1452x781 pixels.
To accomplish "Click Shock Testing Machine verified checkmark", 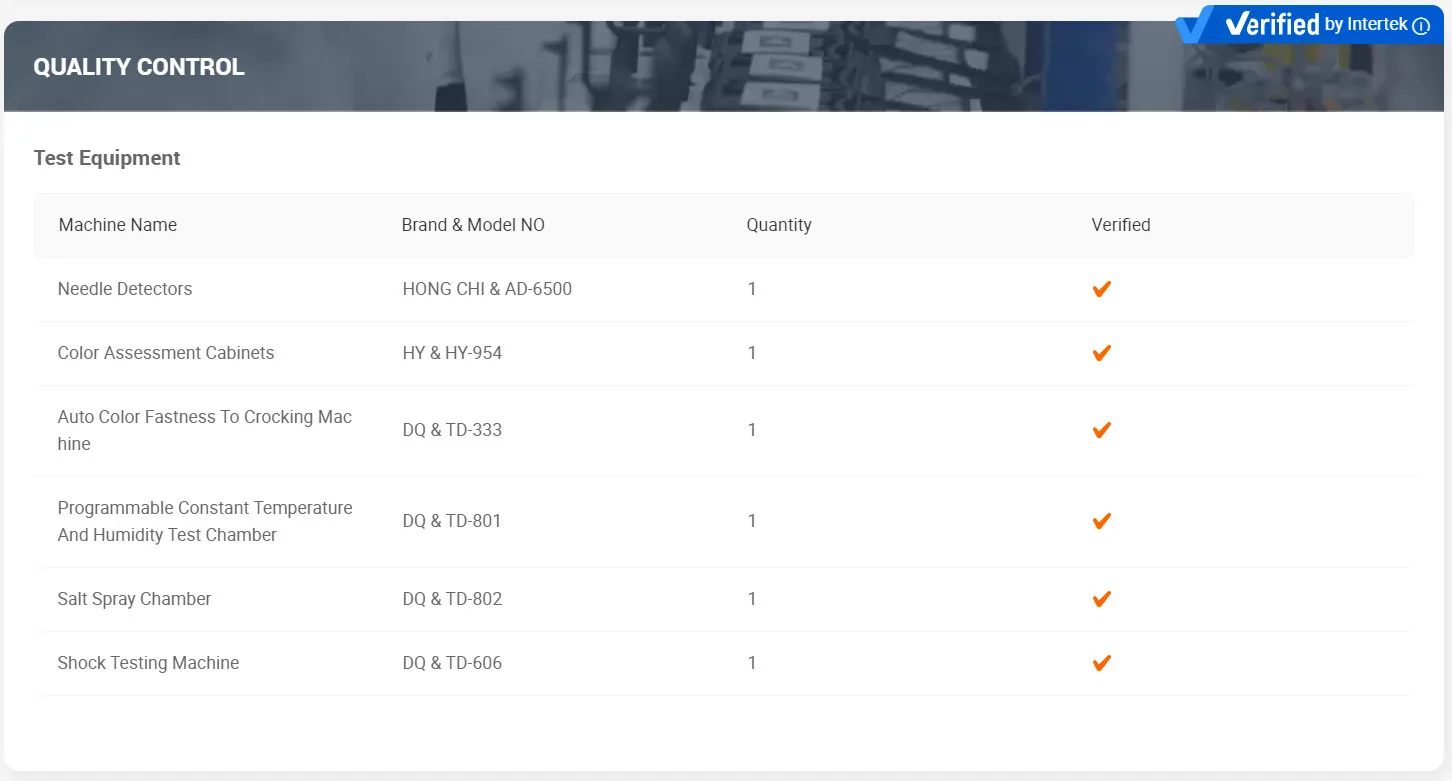I will [x=1102, y=663].
